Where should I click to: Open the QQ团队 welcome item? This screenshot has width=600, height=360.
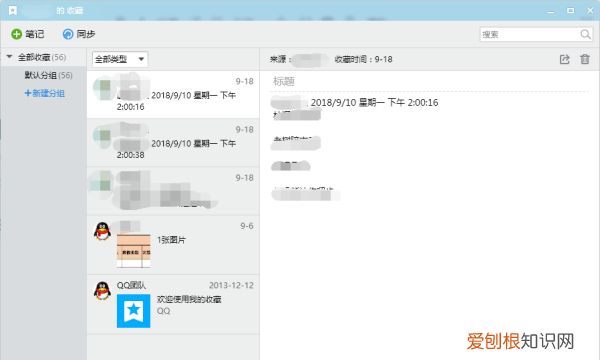tap(173, 305)
